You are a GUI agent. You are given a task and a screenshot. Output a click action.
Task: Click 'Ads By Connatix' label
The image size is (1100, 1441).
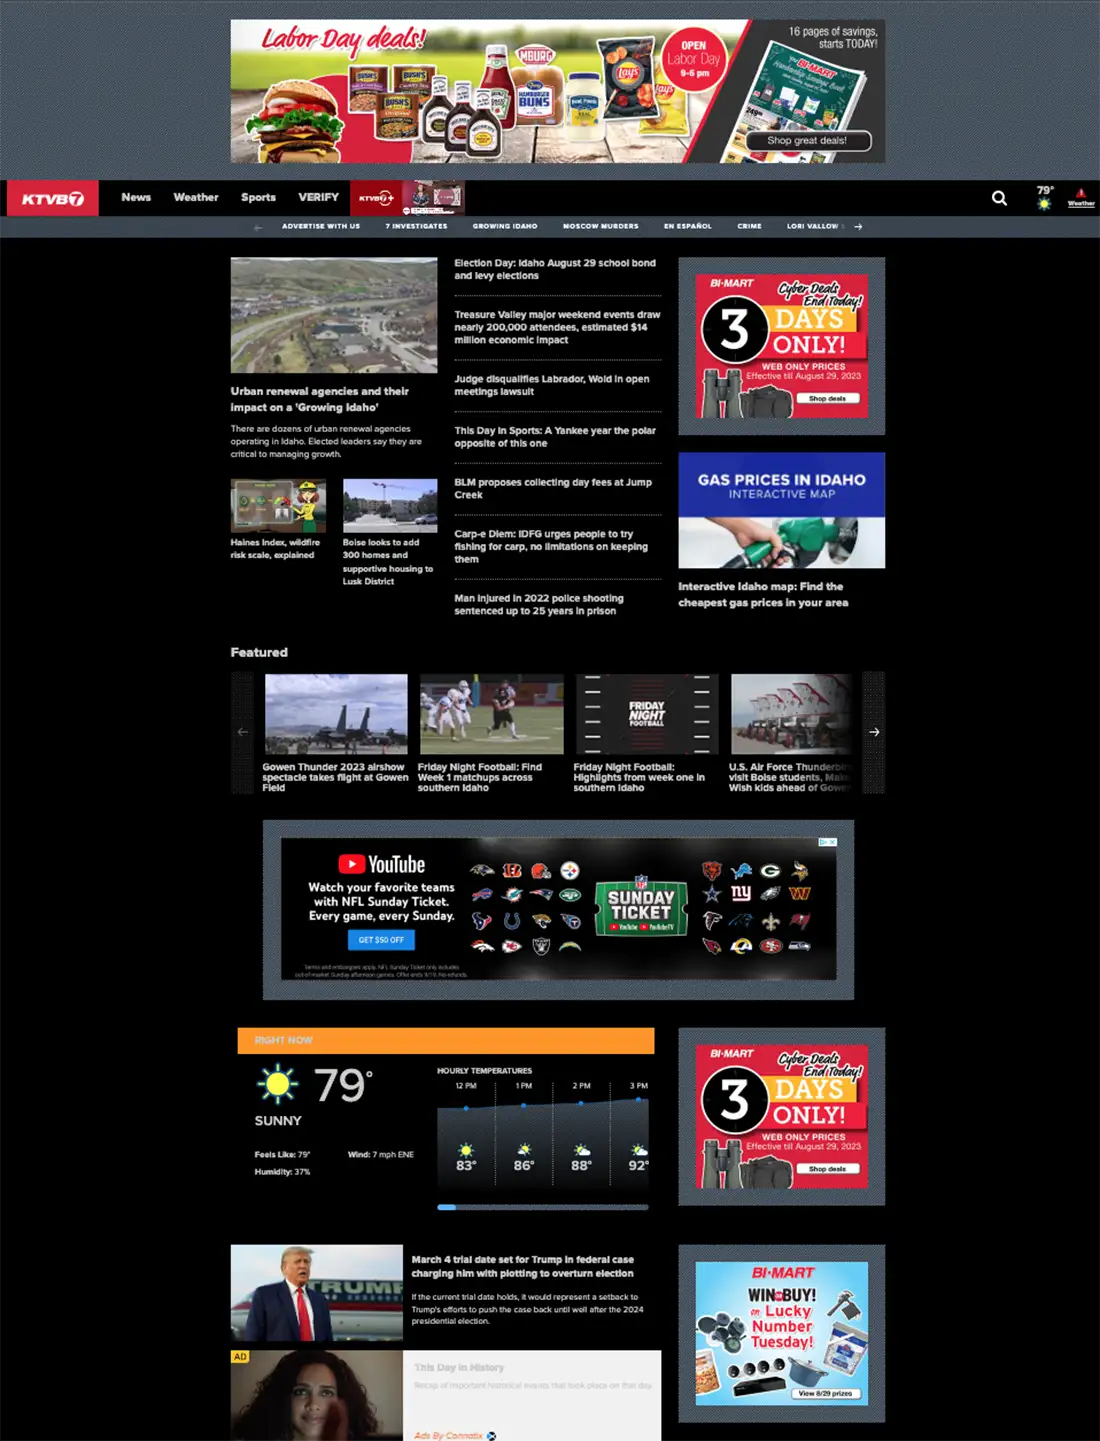pyautogui.click(x=455, y=1435)
